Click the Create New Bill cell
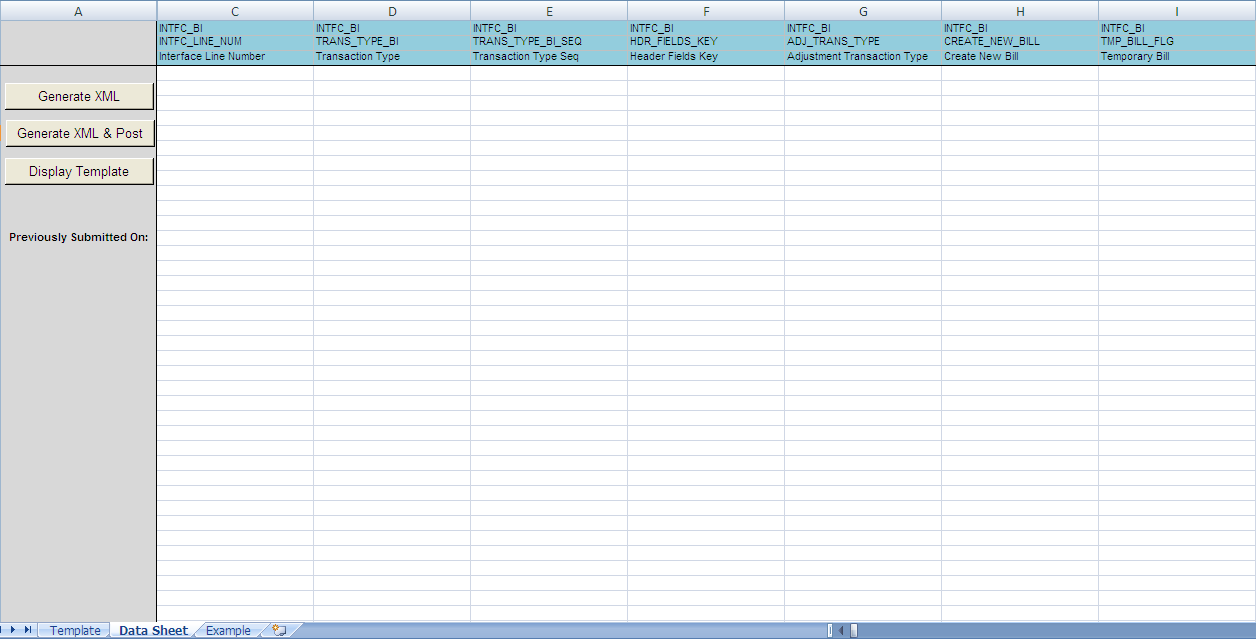1256x639 pixels. (1020, 57)
